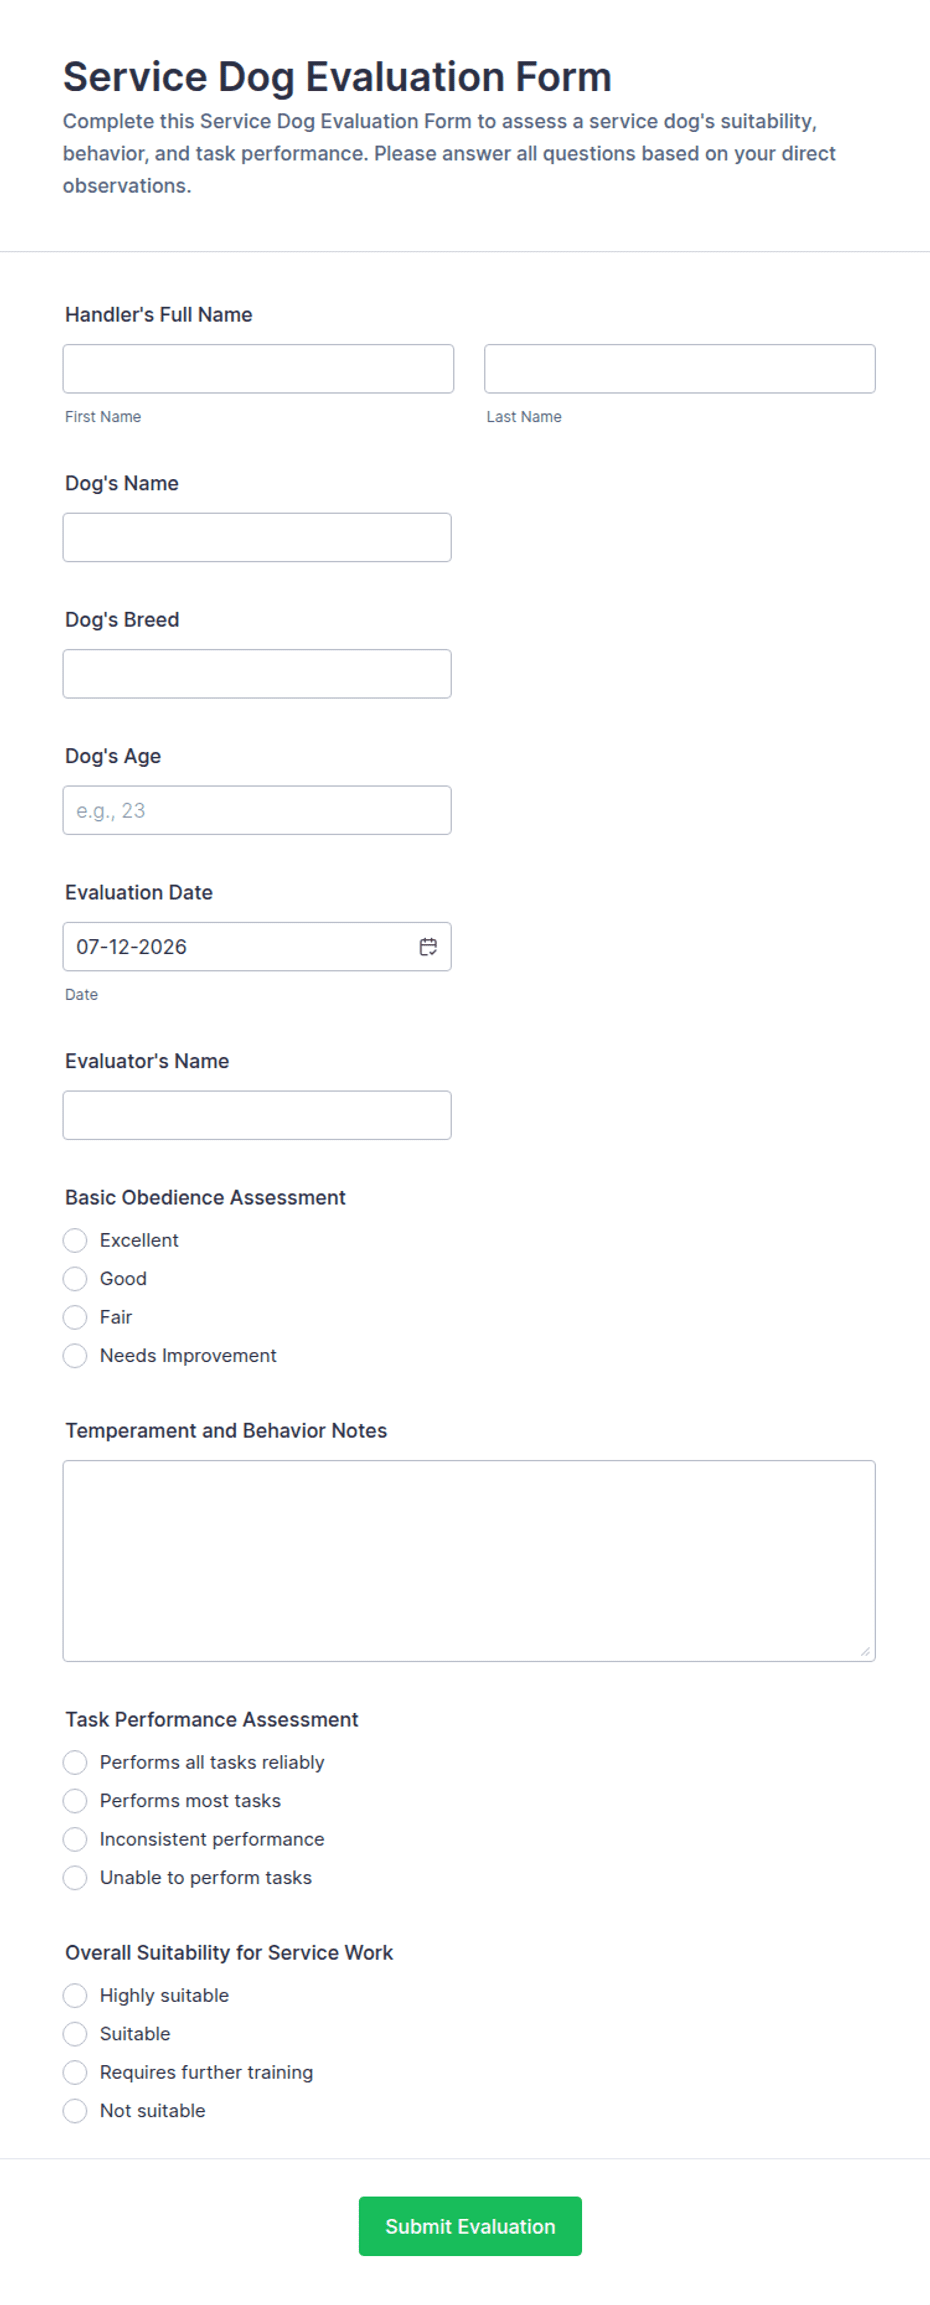Select Excellent for Basic Obedience
930x2305 pixels.
coord(75,1241)
